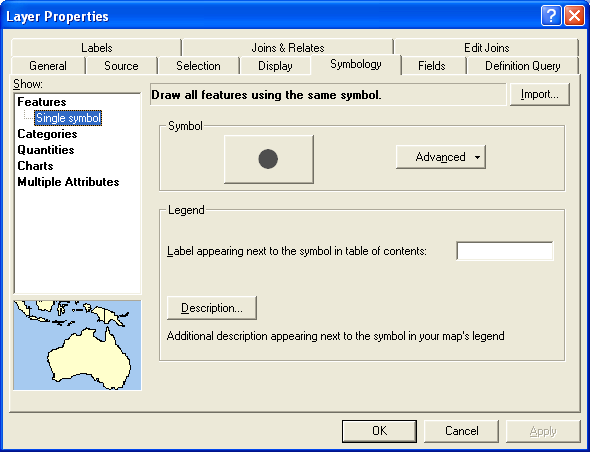Switch to the Labels tab

click(97, 48)
